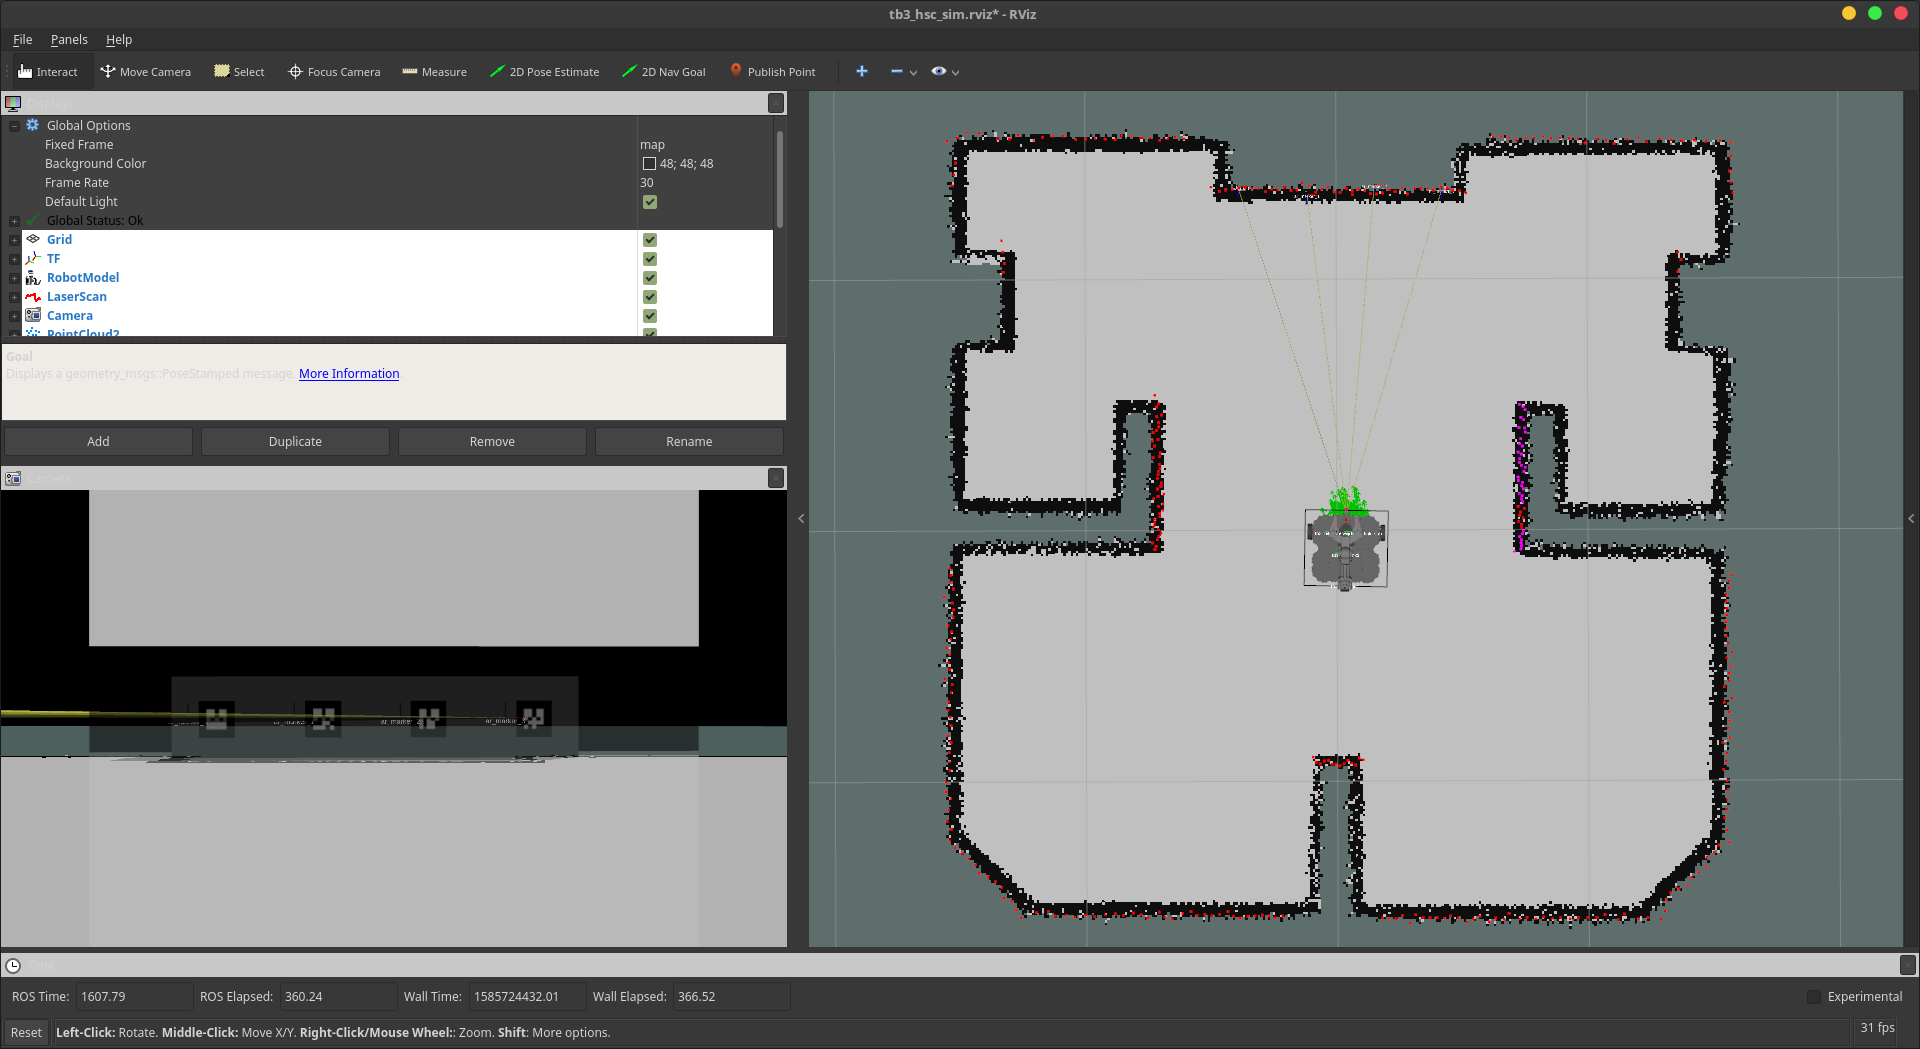Expand the RobotModel display item
Image resolution: width=1920 pixels, height=1049 pixels.
click(14, 278)
